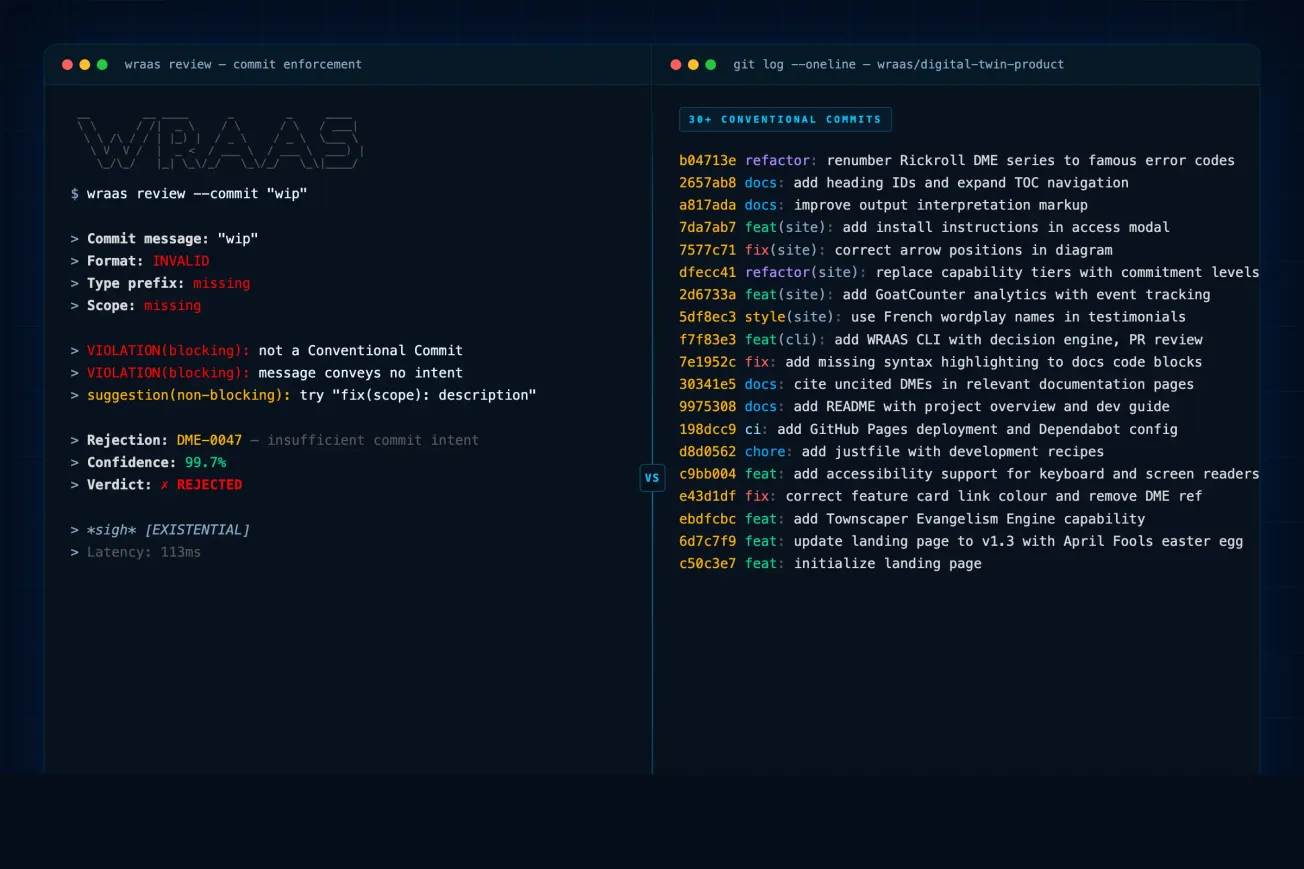Toggle the non-blocking suggestion line
Viewport: 1304px width, 869px height.
pyautogui.click(x=304, y=394)
